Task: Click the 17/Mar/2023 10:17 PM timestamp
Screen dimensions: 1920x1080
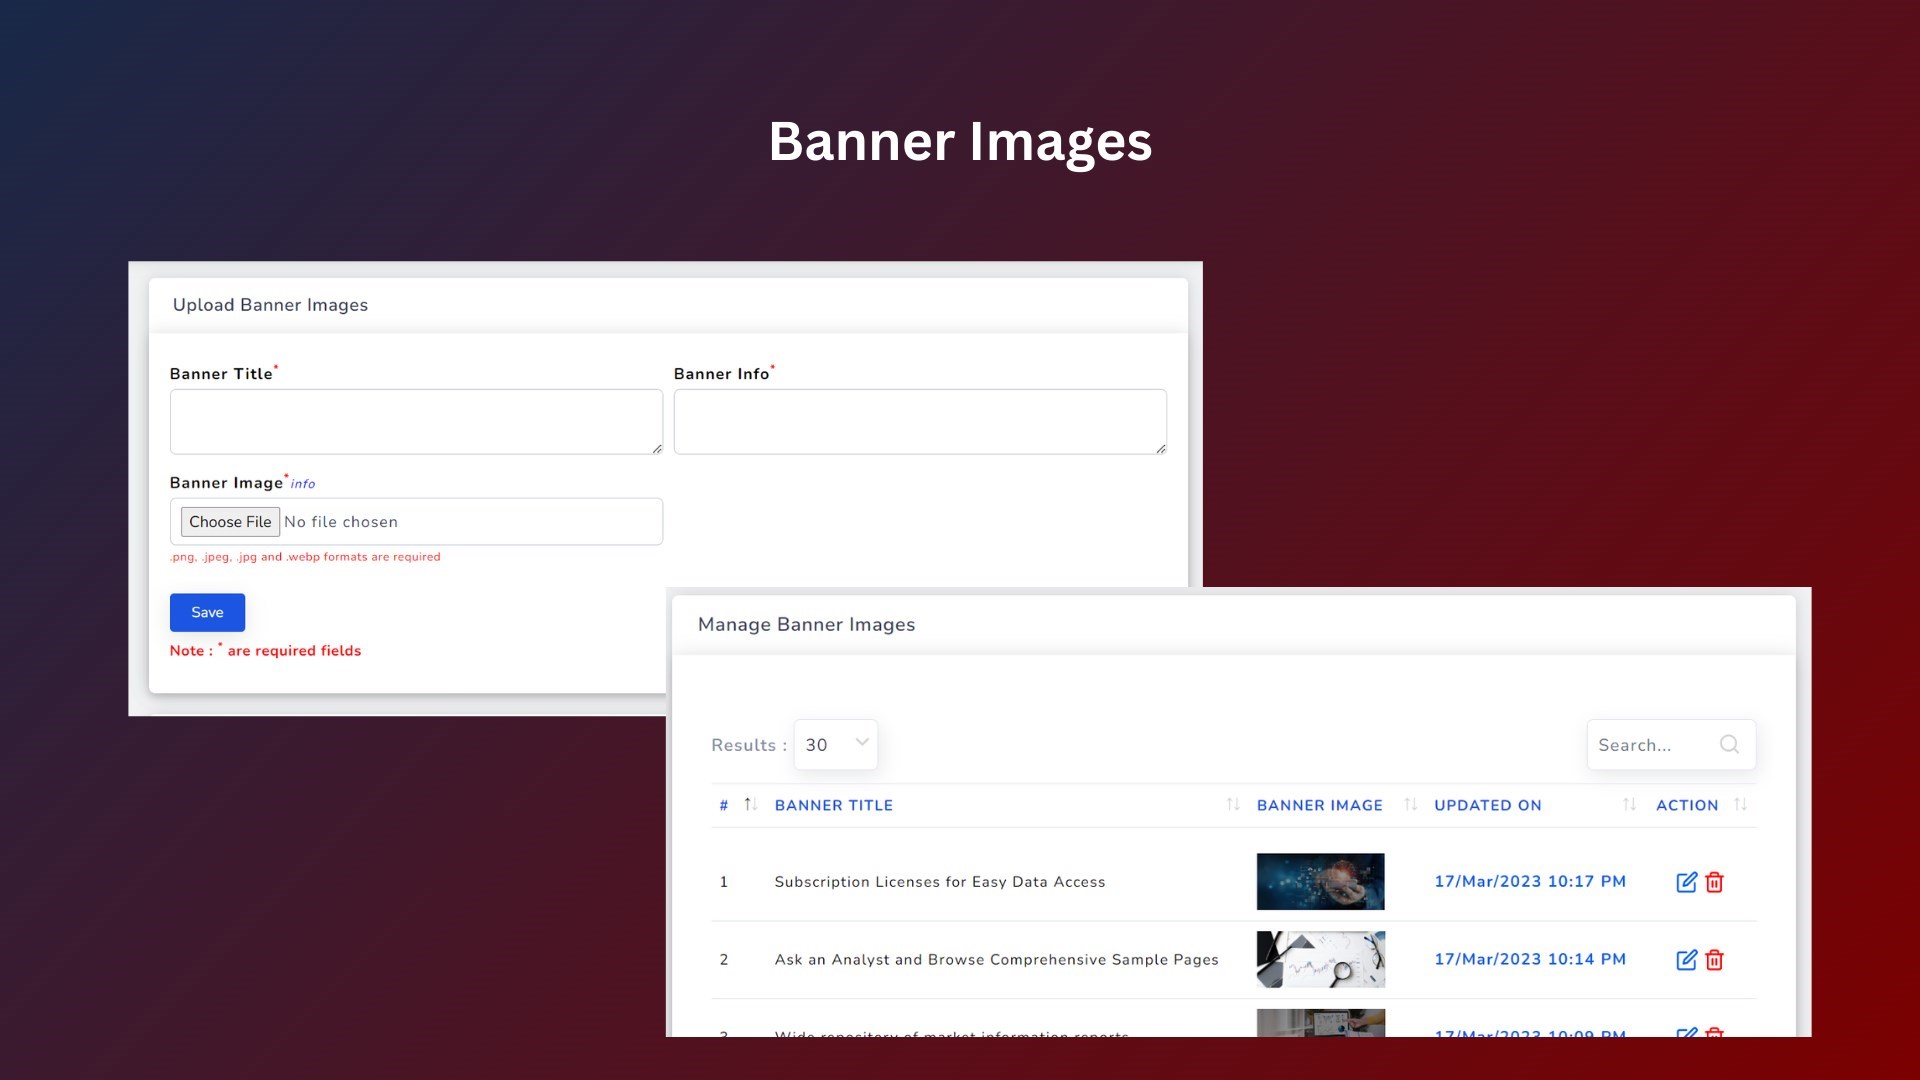Action: point(1530,882)
